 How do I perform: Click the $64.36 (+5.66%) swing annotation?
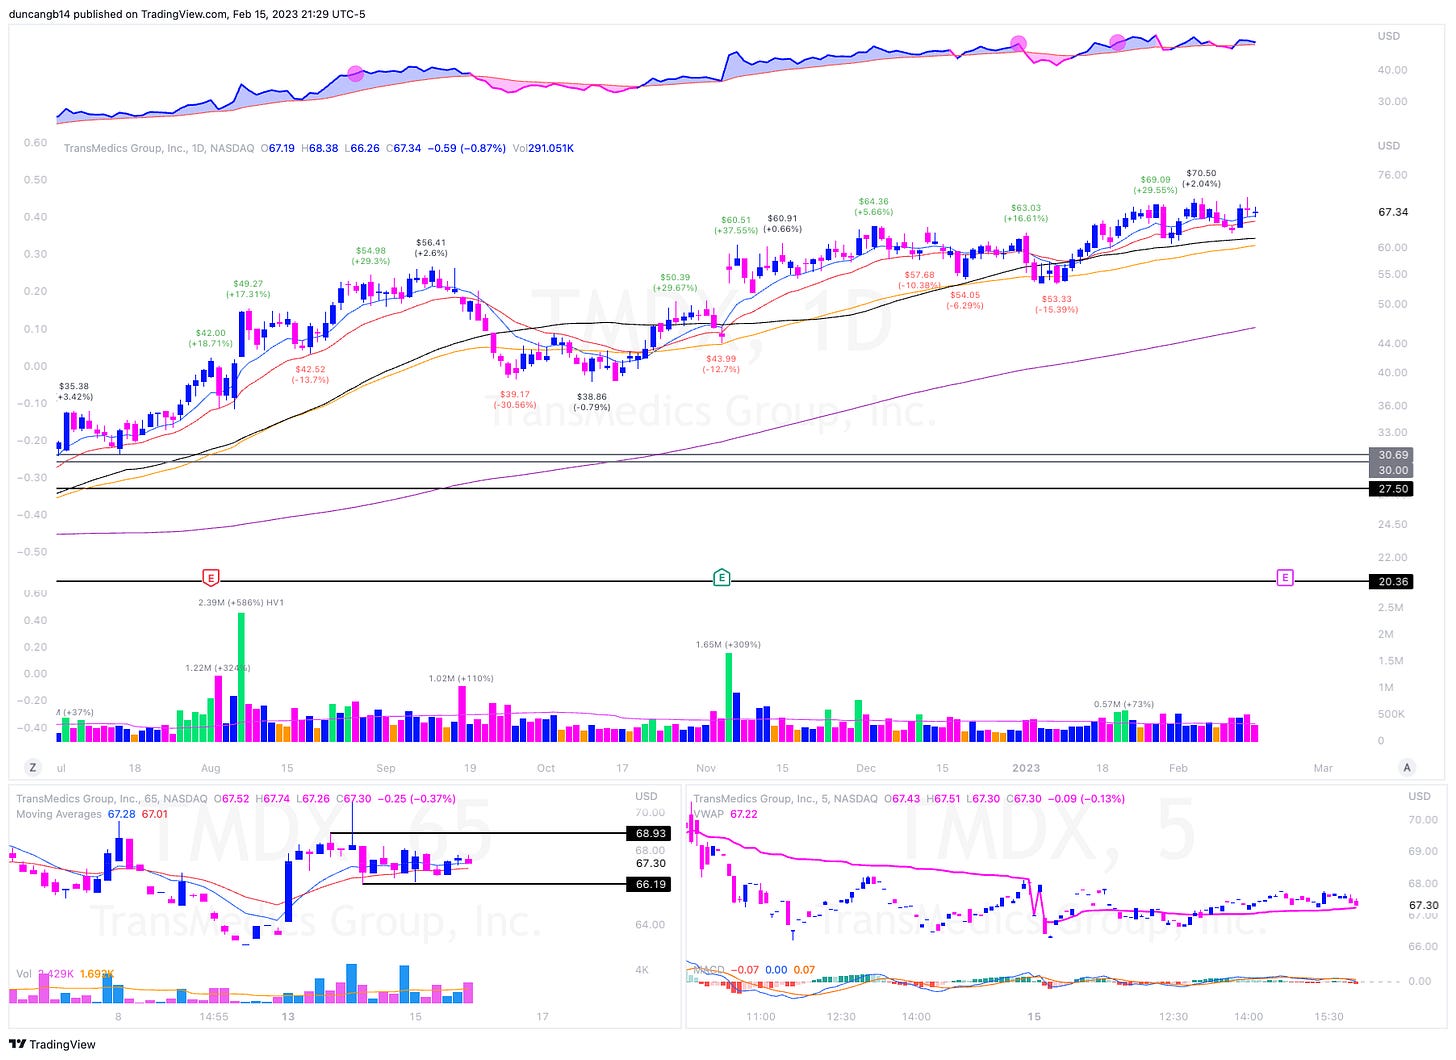click(873, 206)
